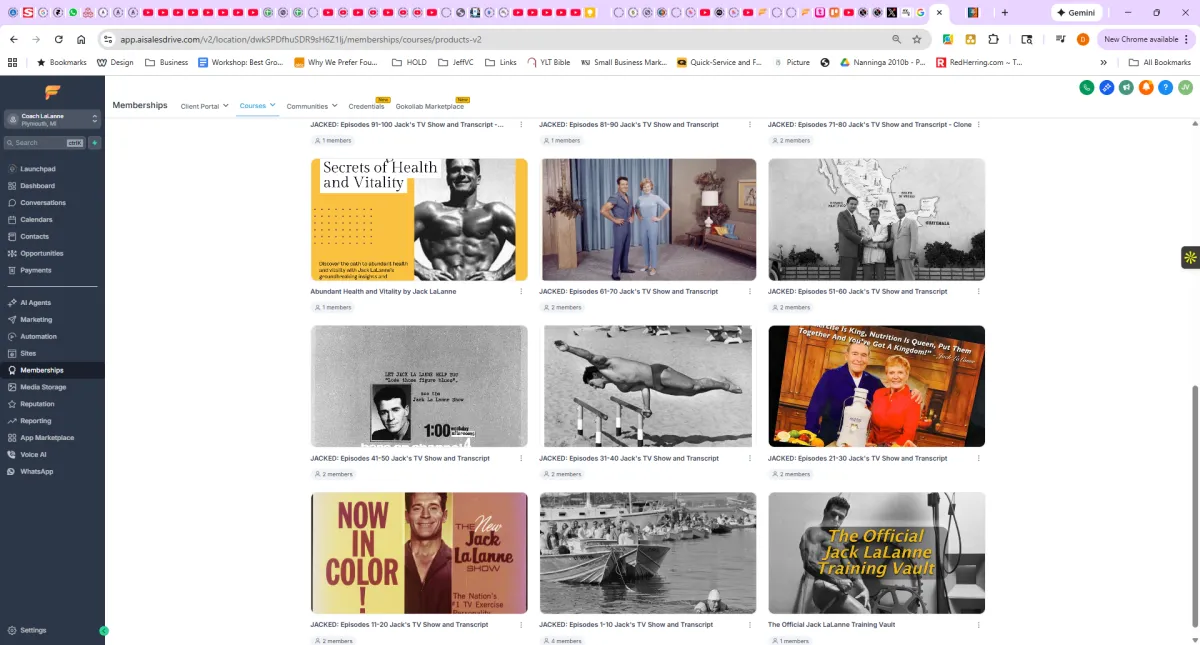Screen dimensions: 1200x645
Task: Select the Courses tab
Action: (x=257, y=105)
